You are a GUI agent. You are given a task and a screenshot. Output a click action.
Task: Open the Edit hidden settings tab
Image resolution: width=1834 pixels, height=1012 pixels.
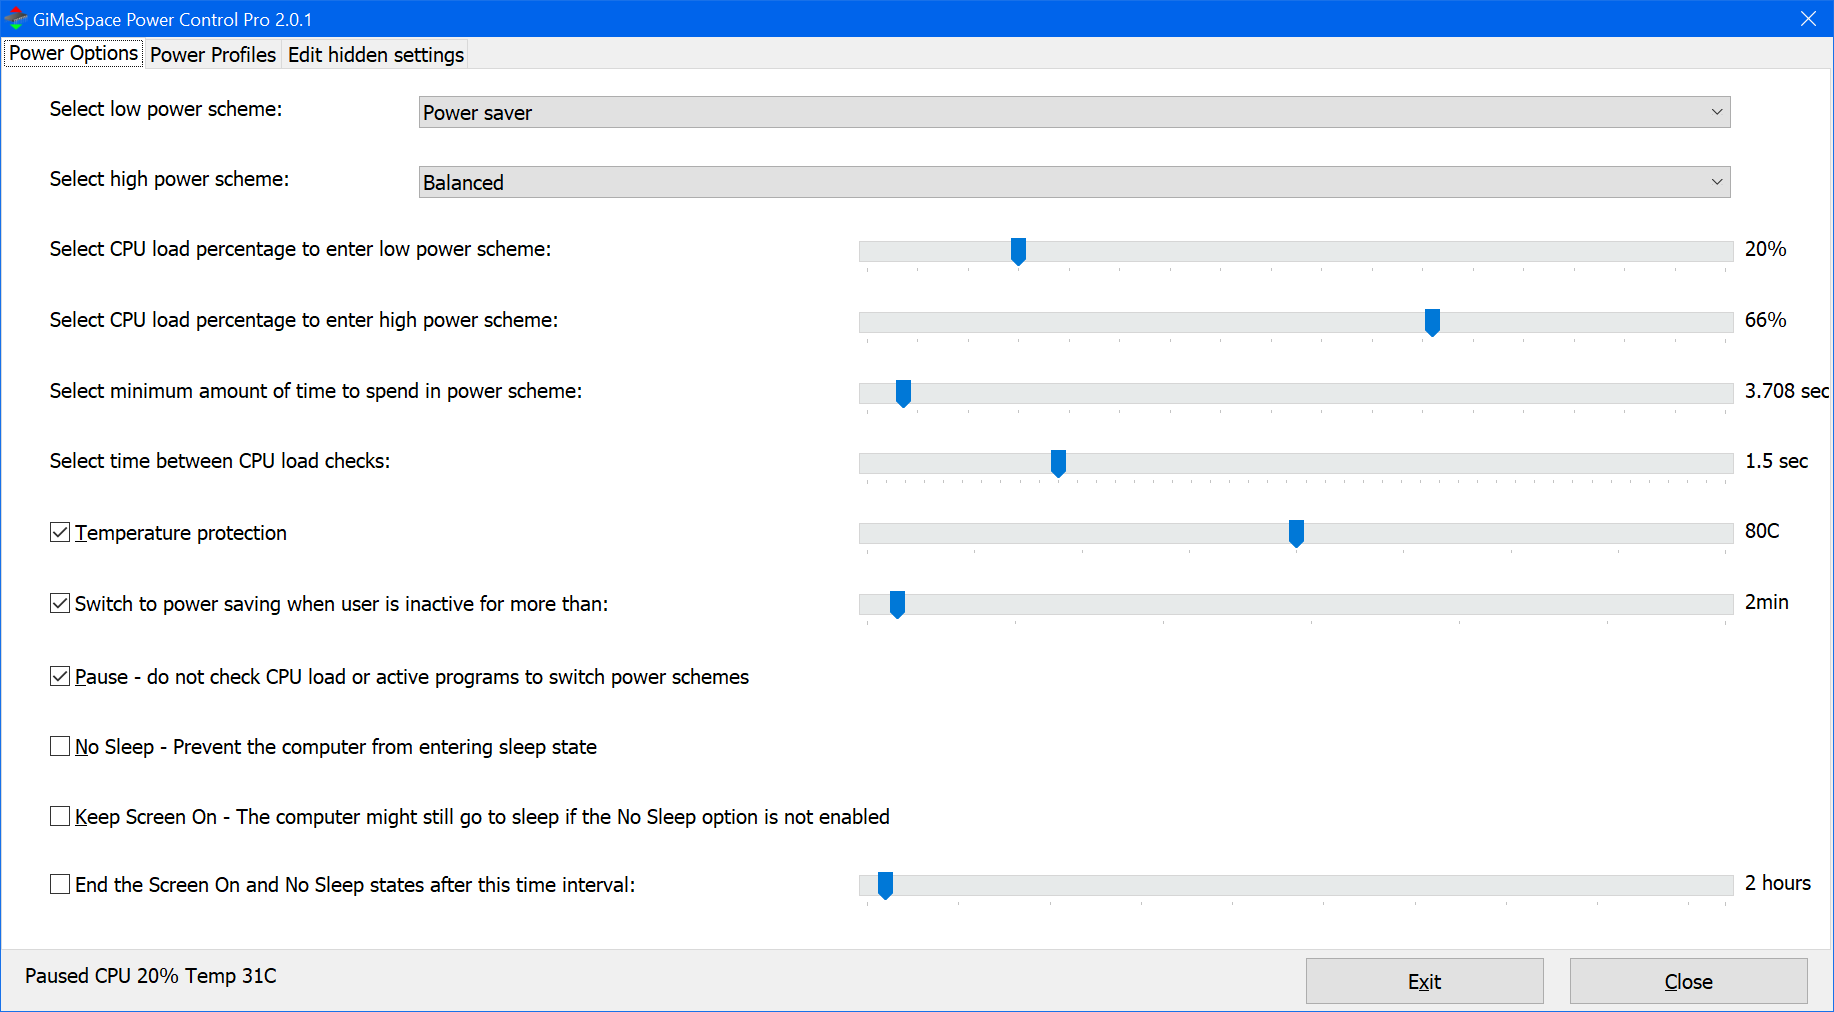375,55
